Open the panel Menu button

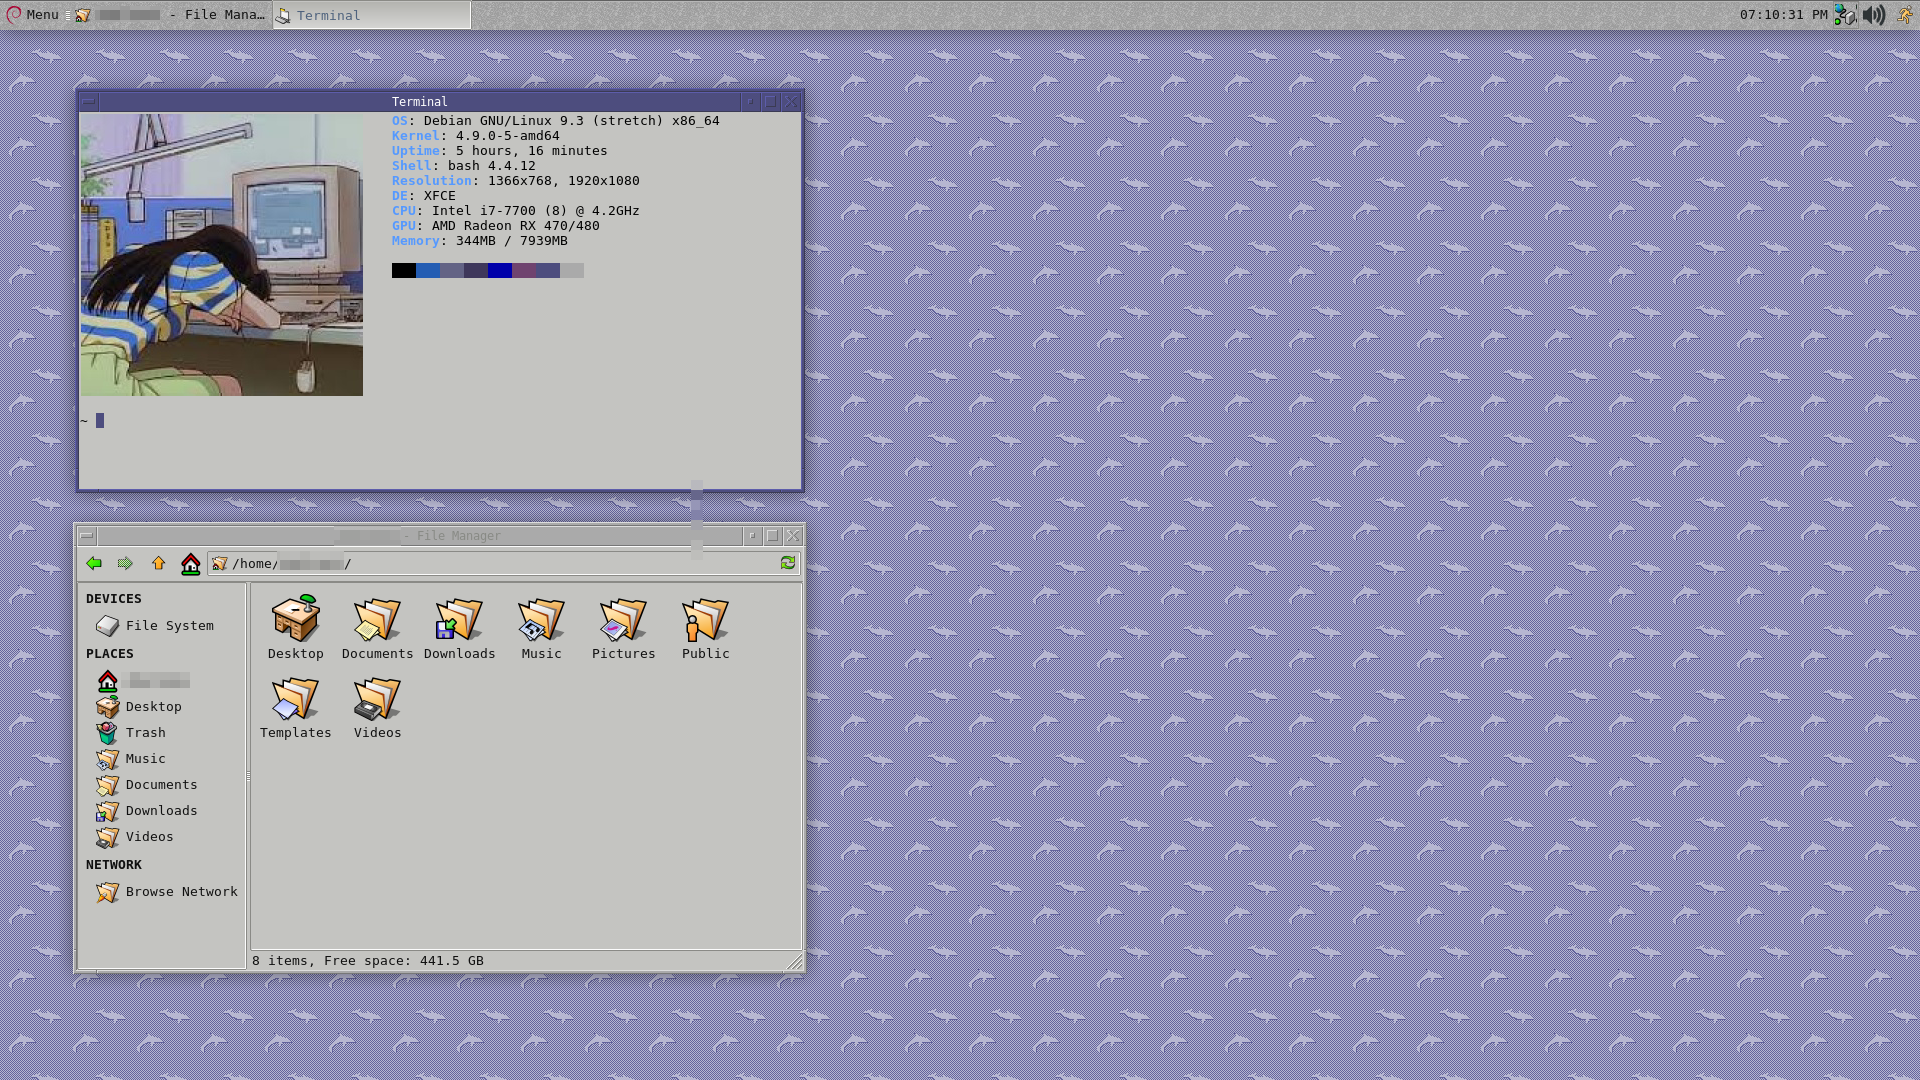(33, 15)
